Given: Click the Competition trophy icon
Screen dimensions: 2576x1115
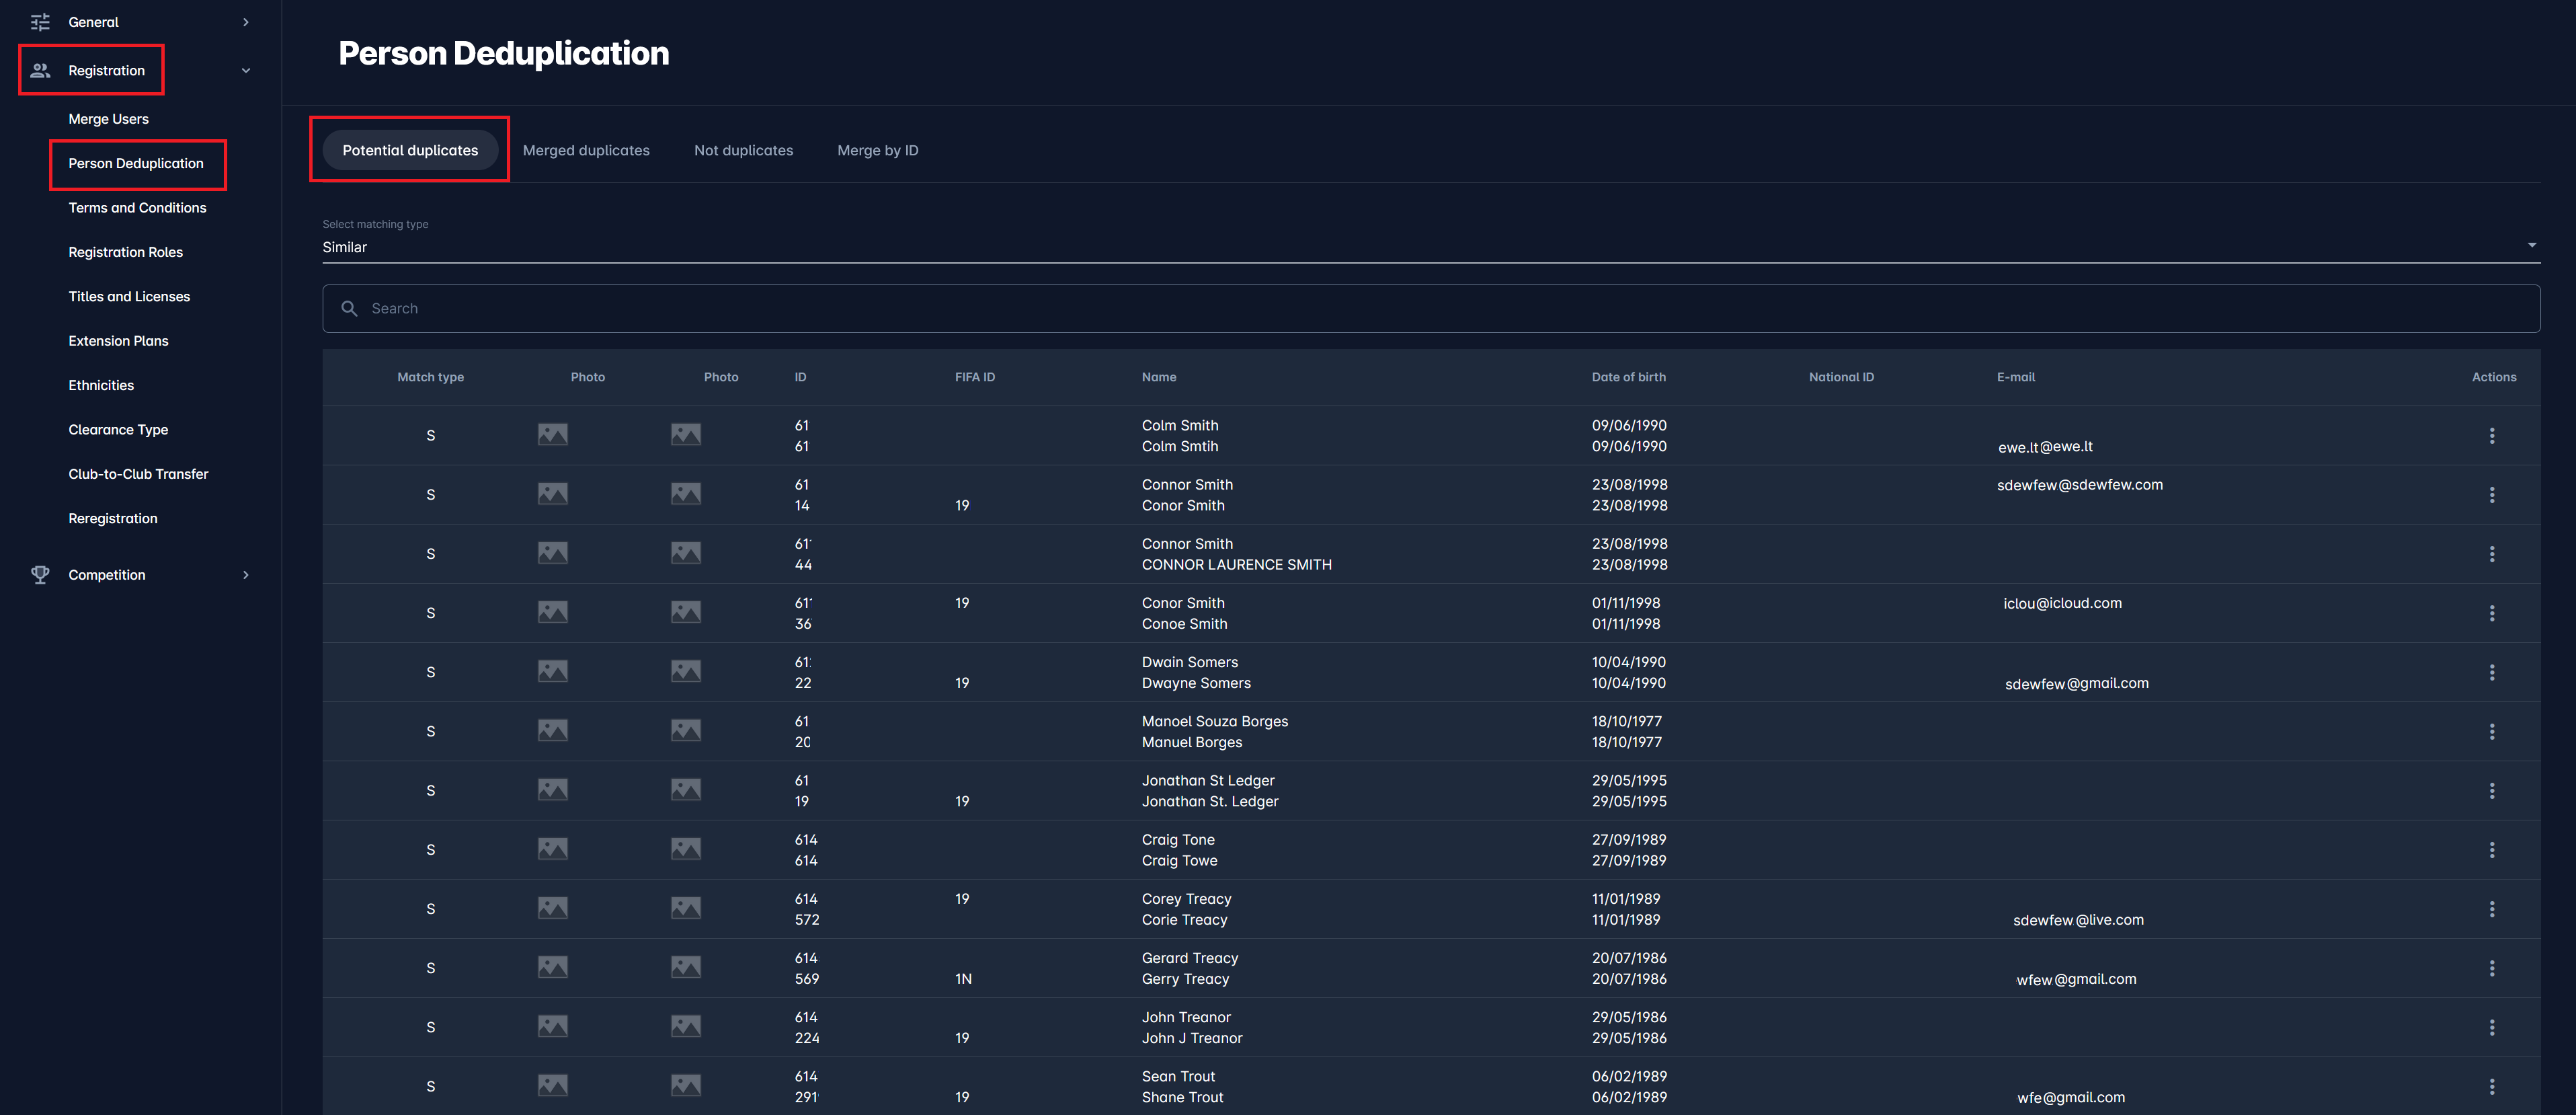Looking at the screenshot, I should tap(40, 575).
